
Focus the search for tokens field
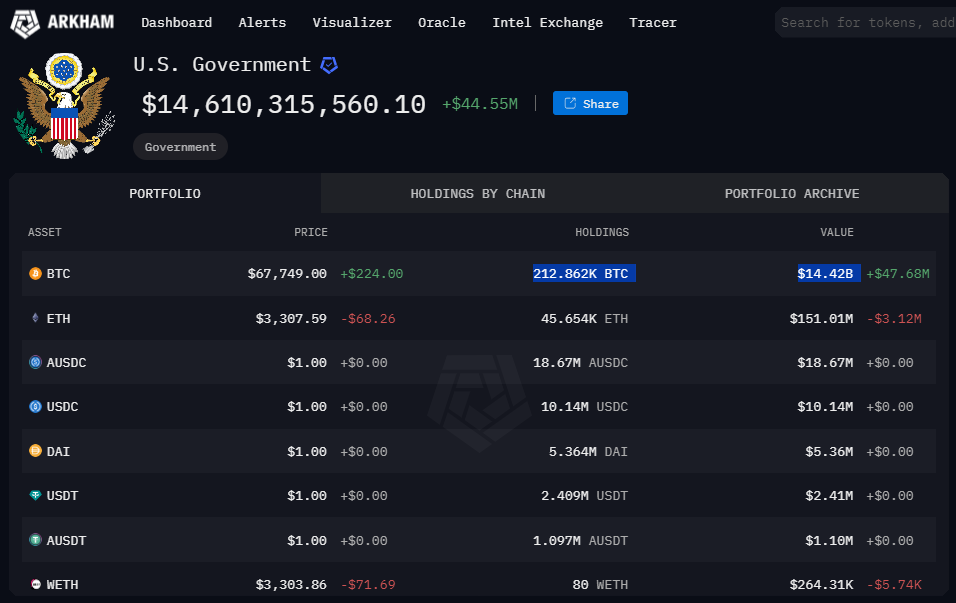click(x=866, y=23)
